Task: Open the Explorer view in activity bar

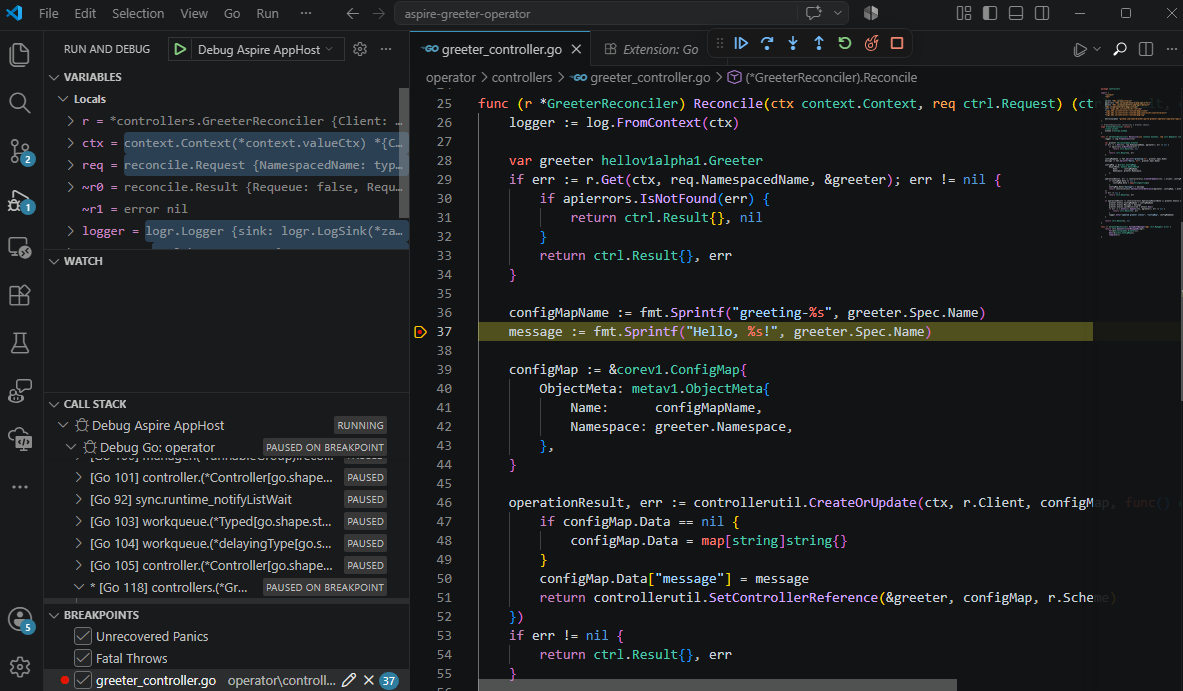Action: 20,55
